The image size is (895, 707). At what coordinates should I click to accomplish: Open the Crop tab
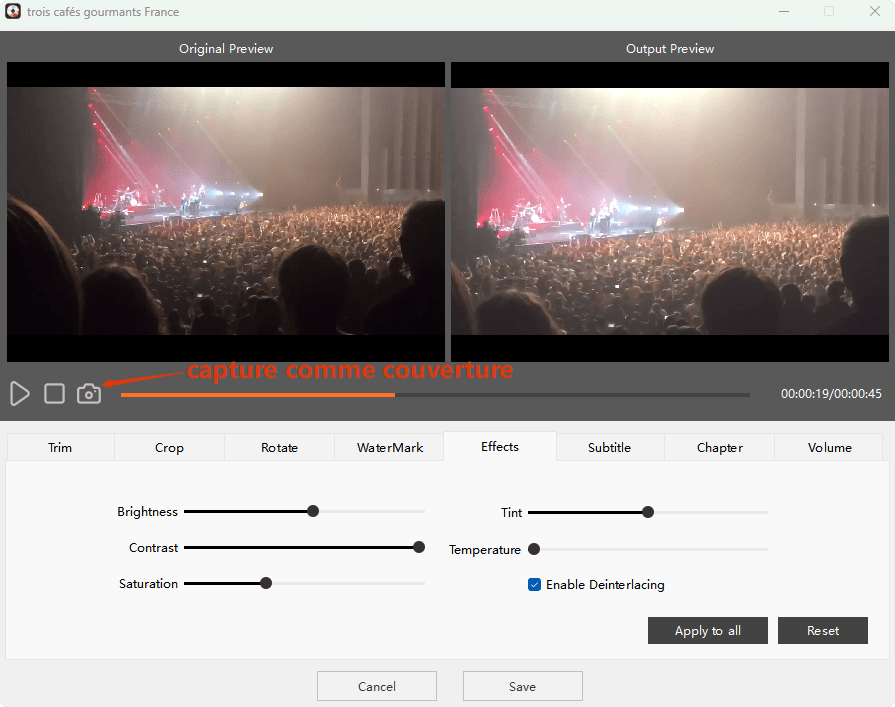(169, 448)
